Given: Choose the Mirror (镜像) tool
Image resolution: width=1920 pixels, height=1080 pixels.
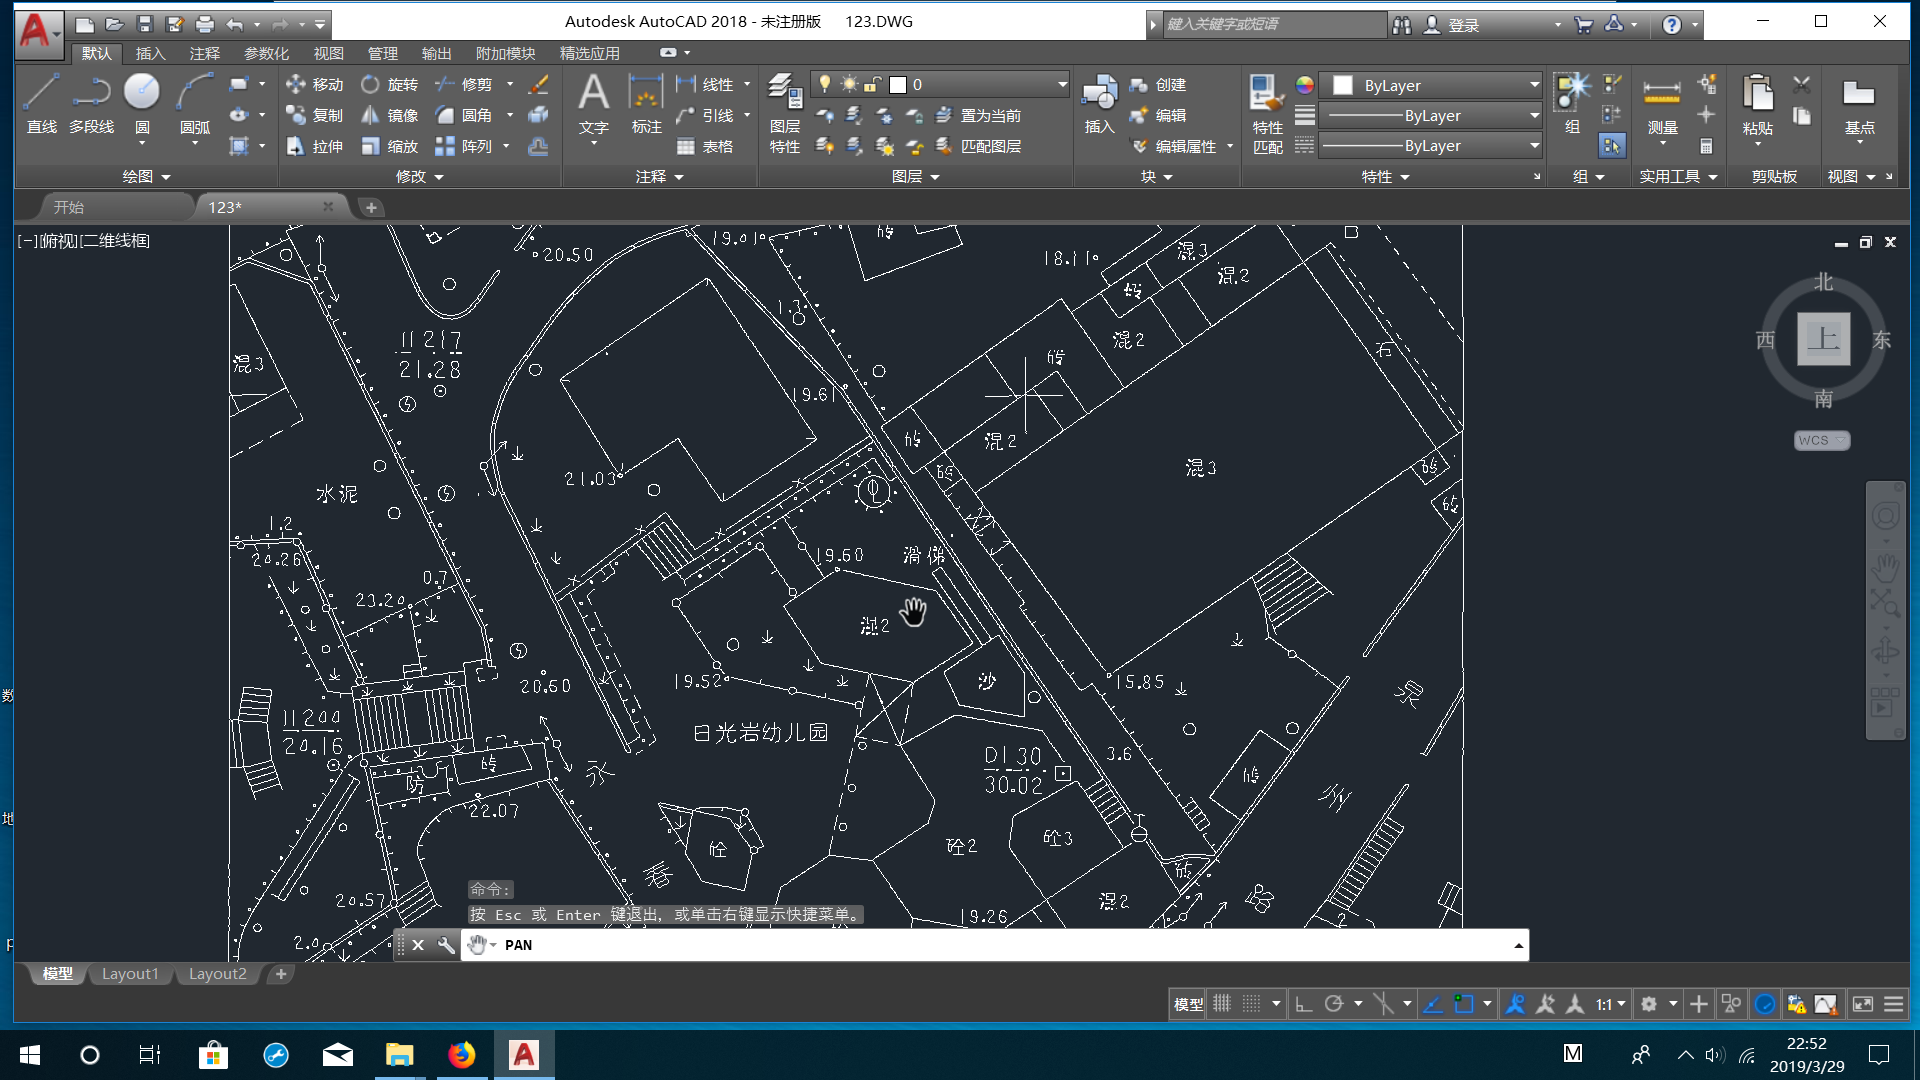Looking at the screenshot, I should coord(389,116).
